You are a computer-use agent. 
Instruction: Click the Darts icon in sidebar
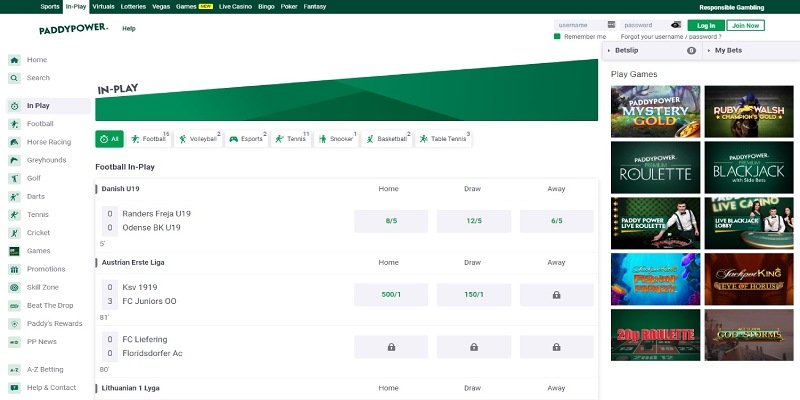[14, 196]
